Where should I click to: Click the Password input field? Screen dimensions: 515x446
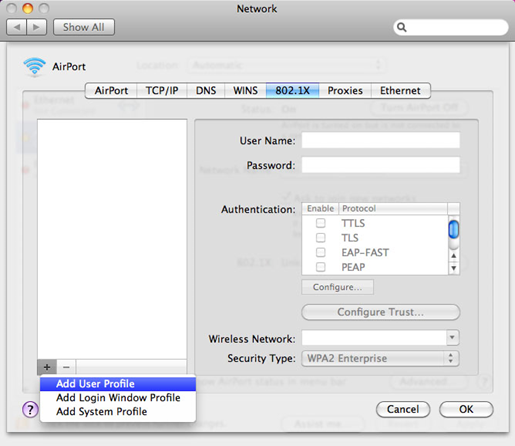(381, 165)
